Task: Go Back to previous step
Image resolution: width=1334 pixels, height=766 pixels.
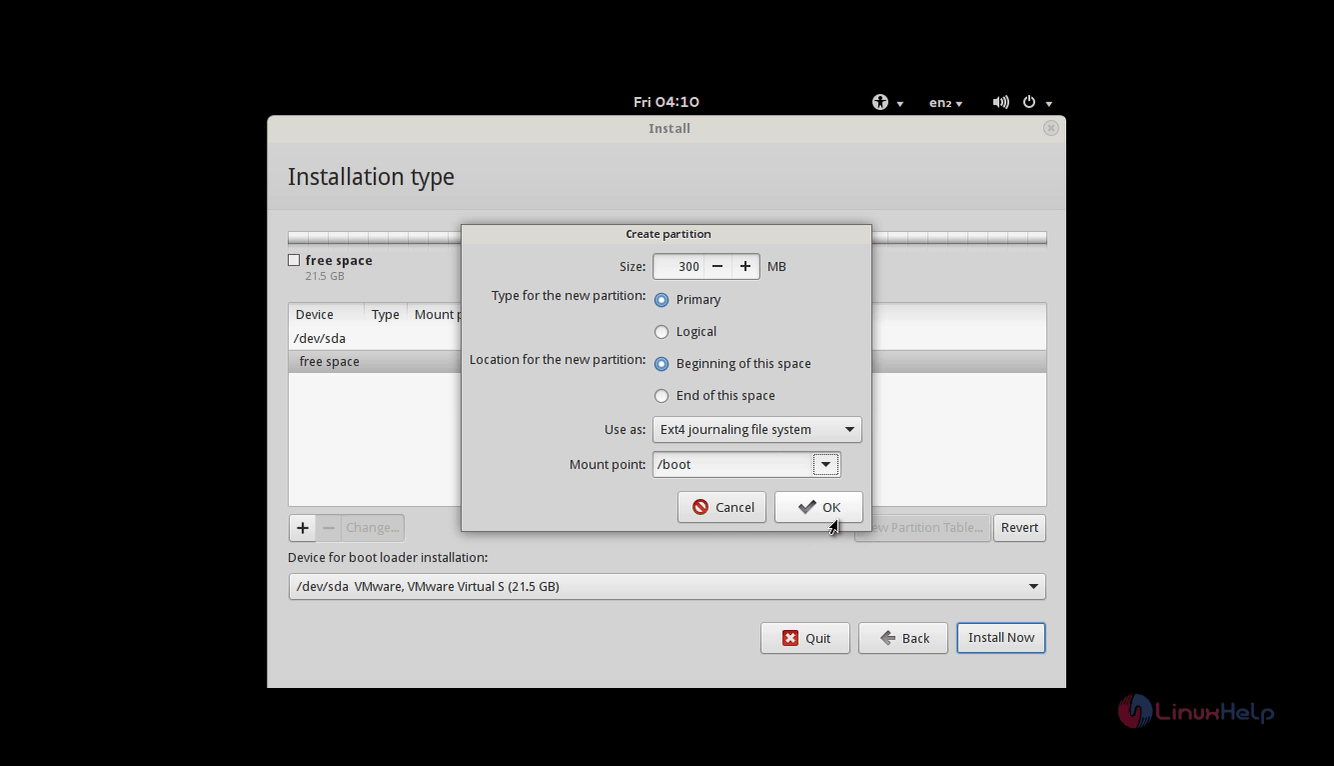Action: click(903, 638)
